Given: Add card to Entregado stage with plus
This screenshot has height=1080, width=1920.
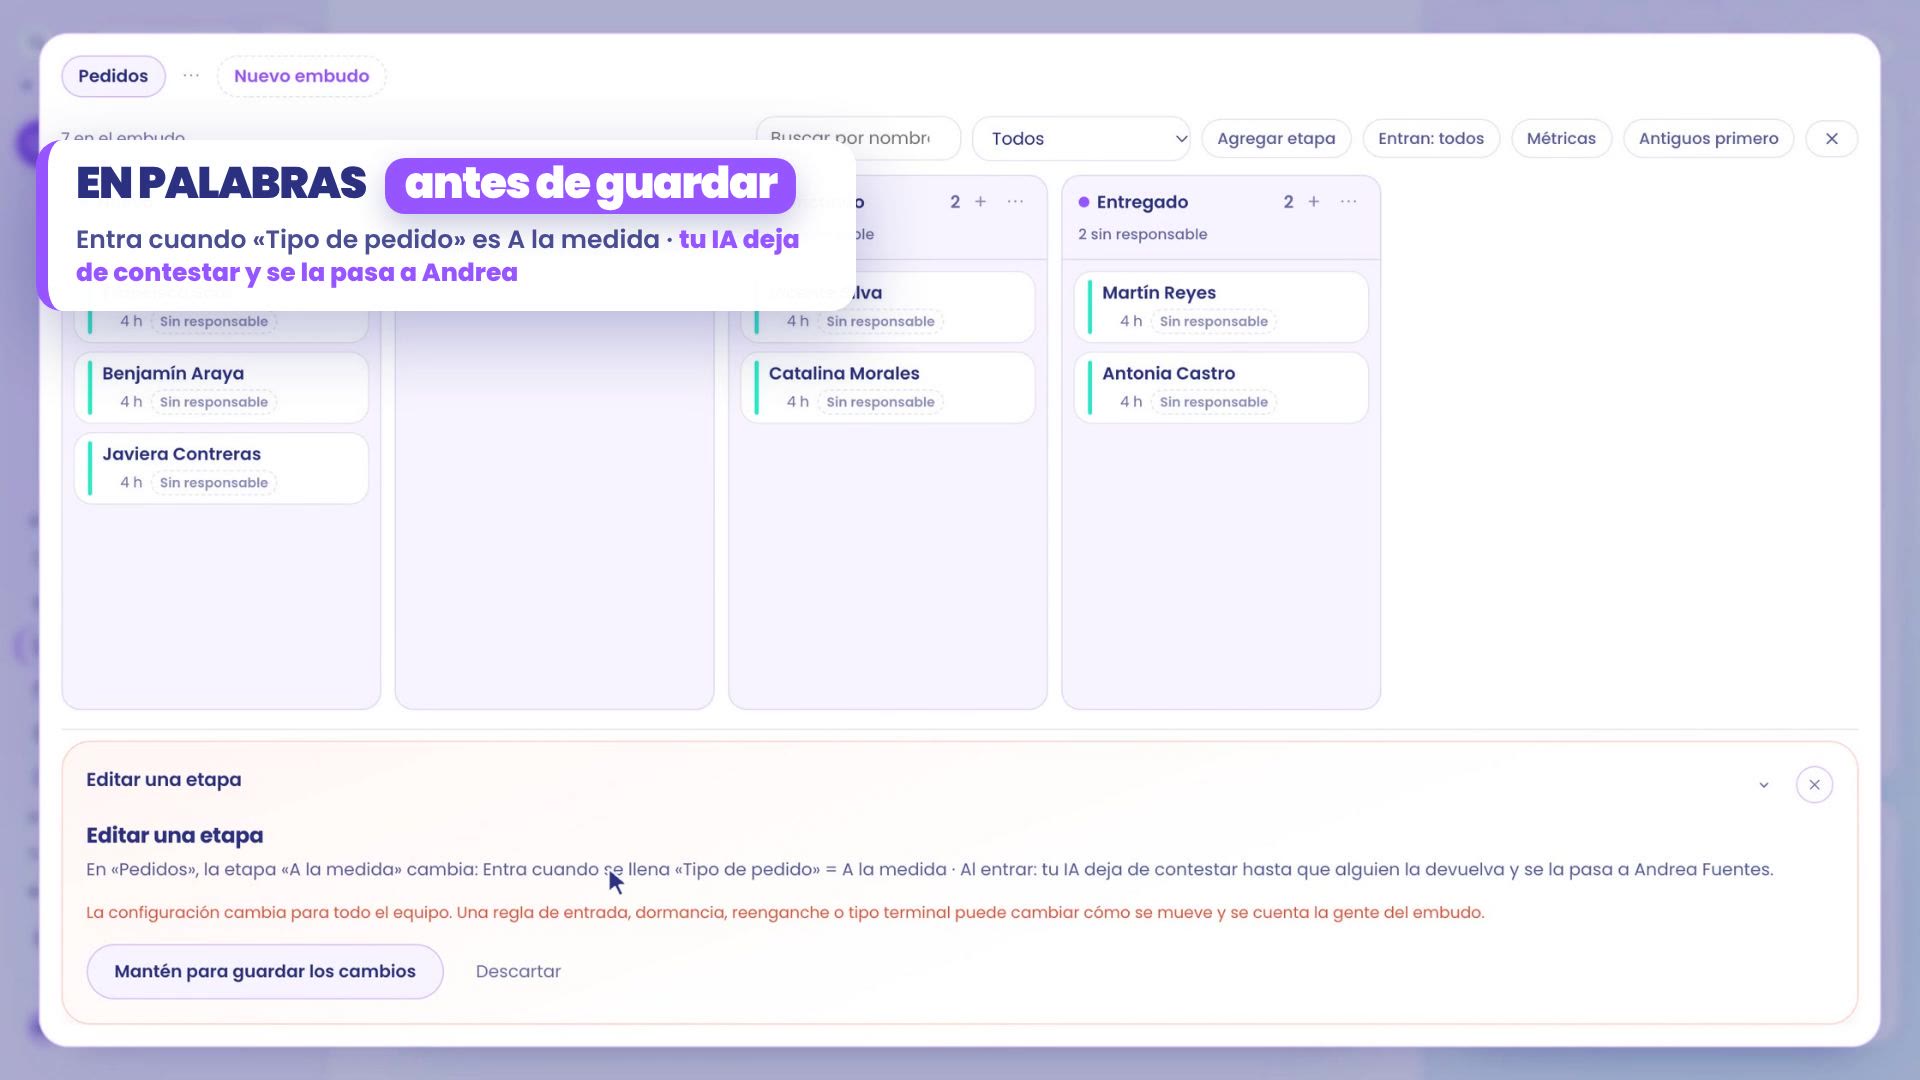Looking at the screenshot, I should (x=1314, y=202).
